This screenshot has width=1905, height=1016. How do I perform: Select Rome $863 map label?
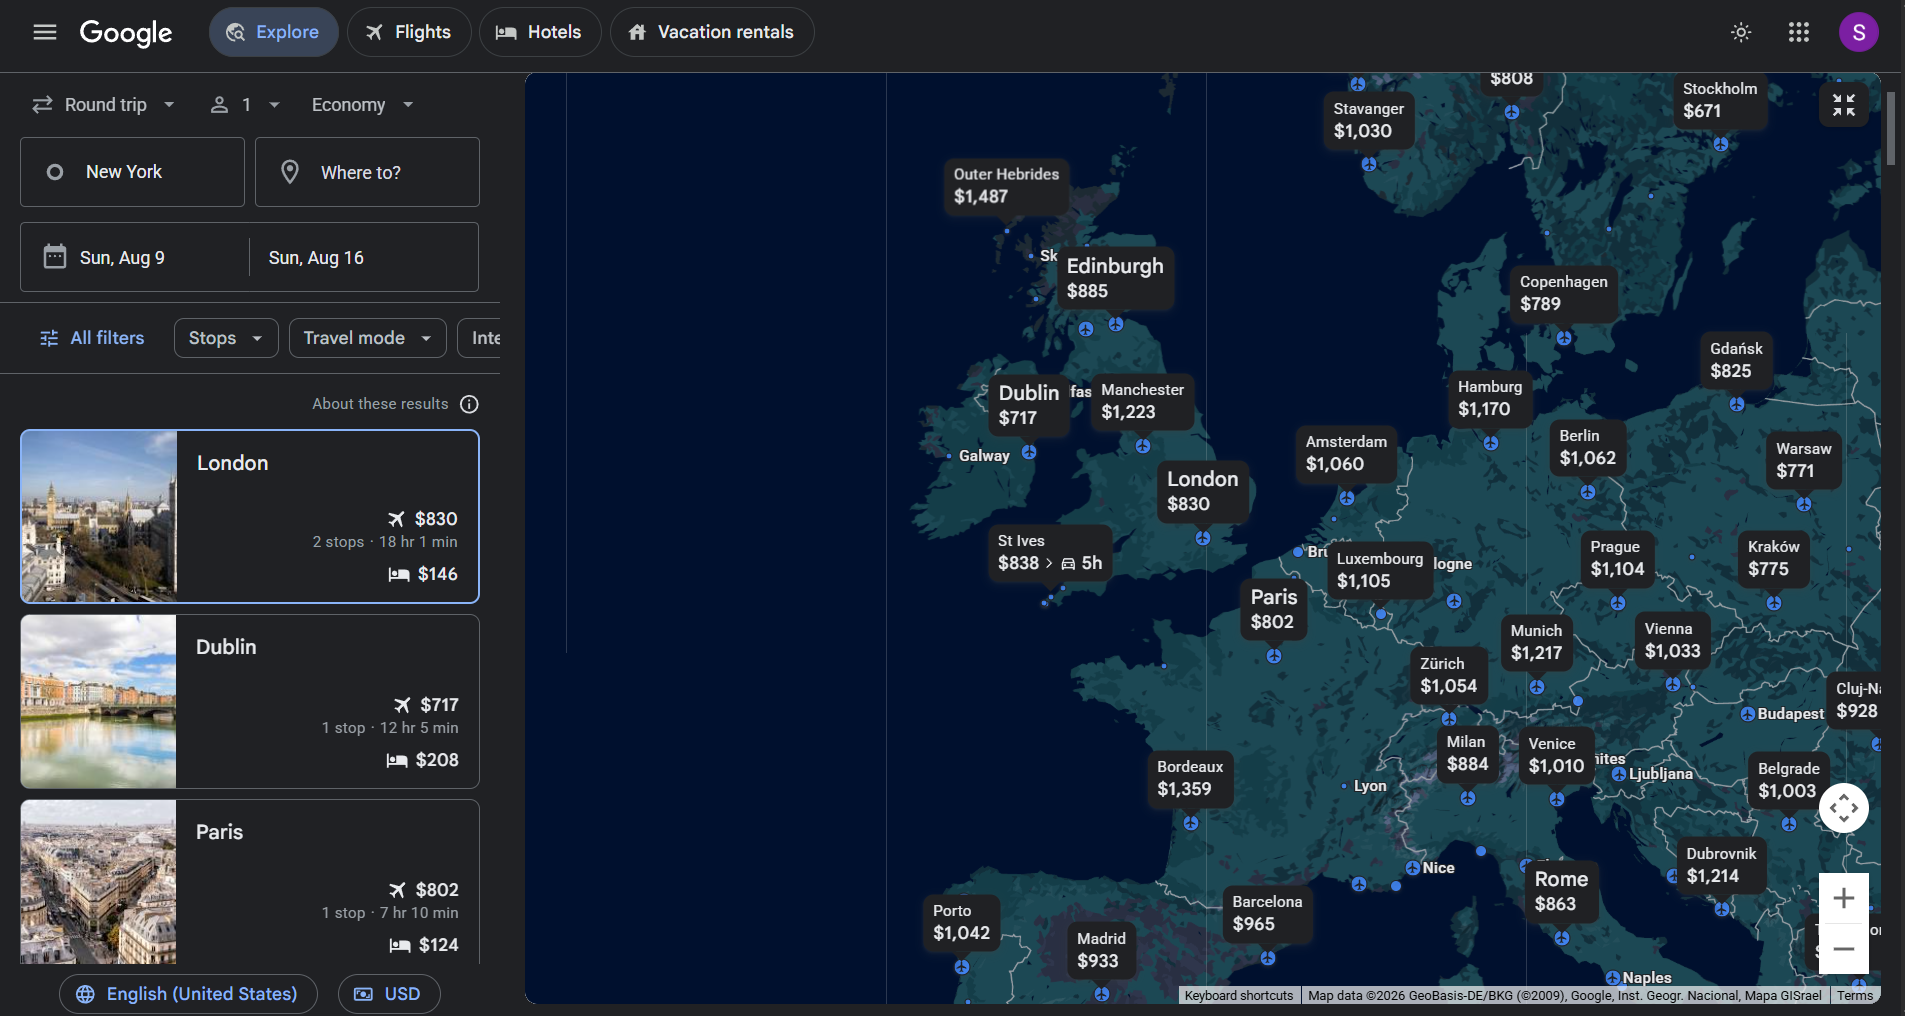point(1561,891)
